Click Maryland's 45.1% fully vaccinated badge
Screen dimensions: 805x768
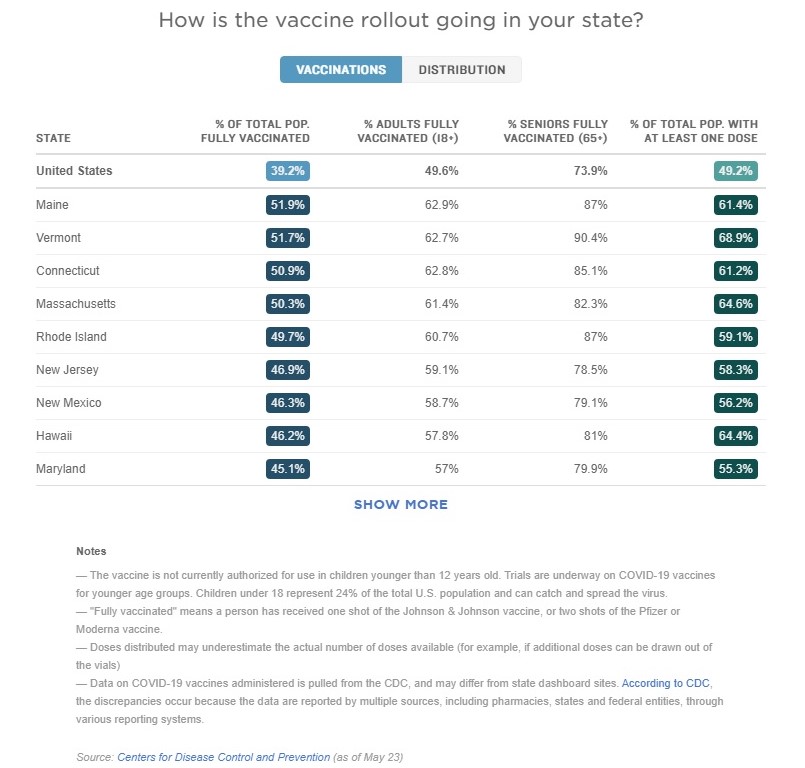(x=288, y=469)
